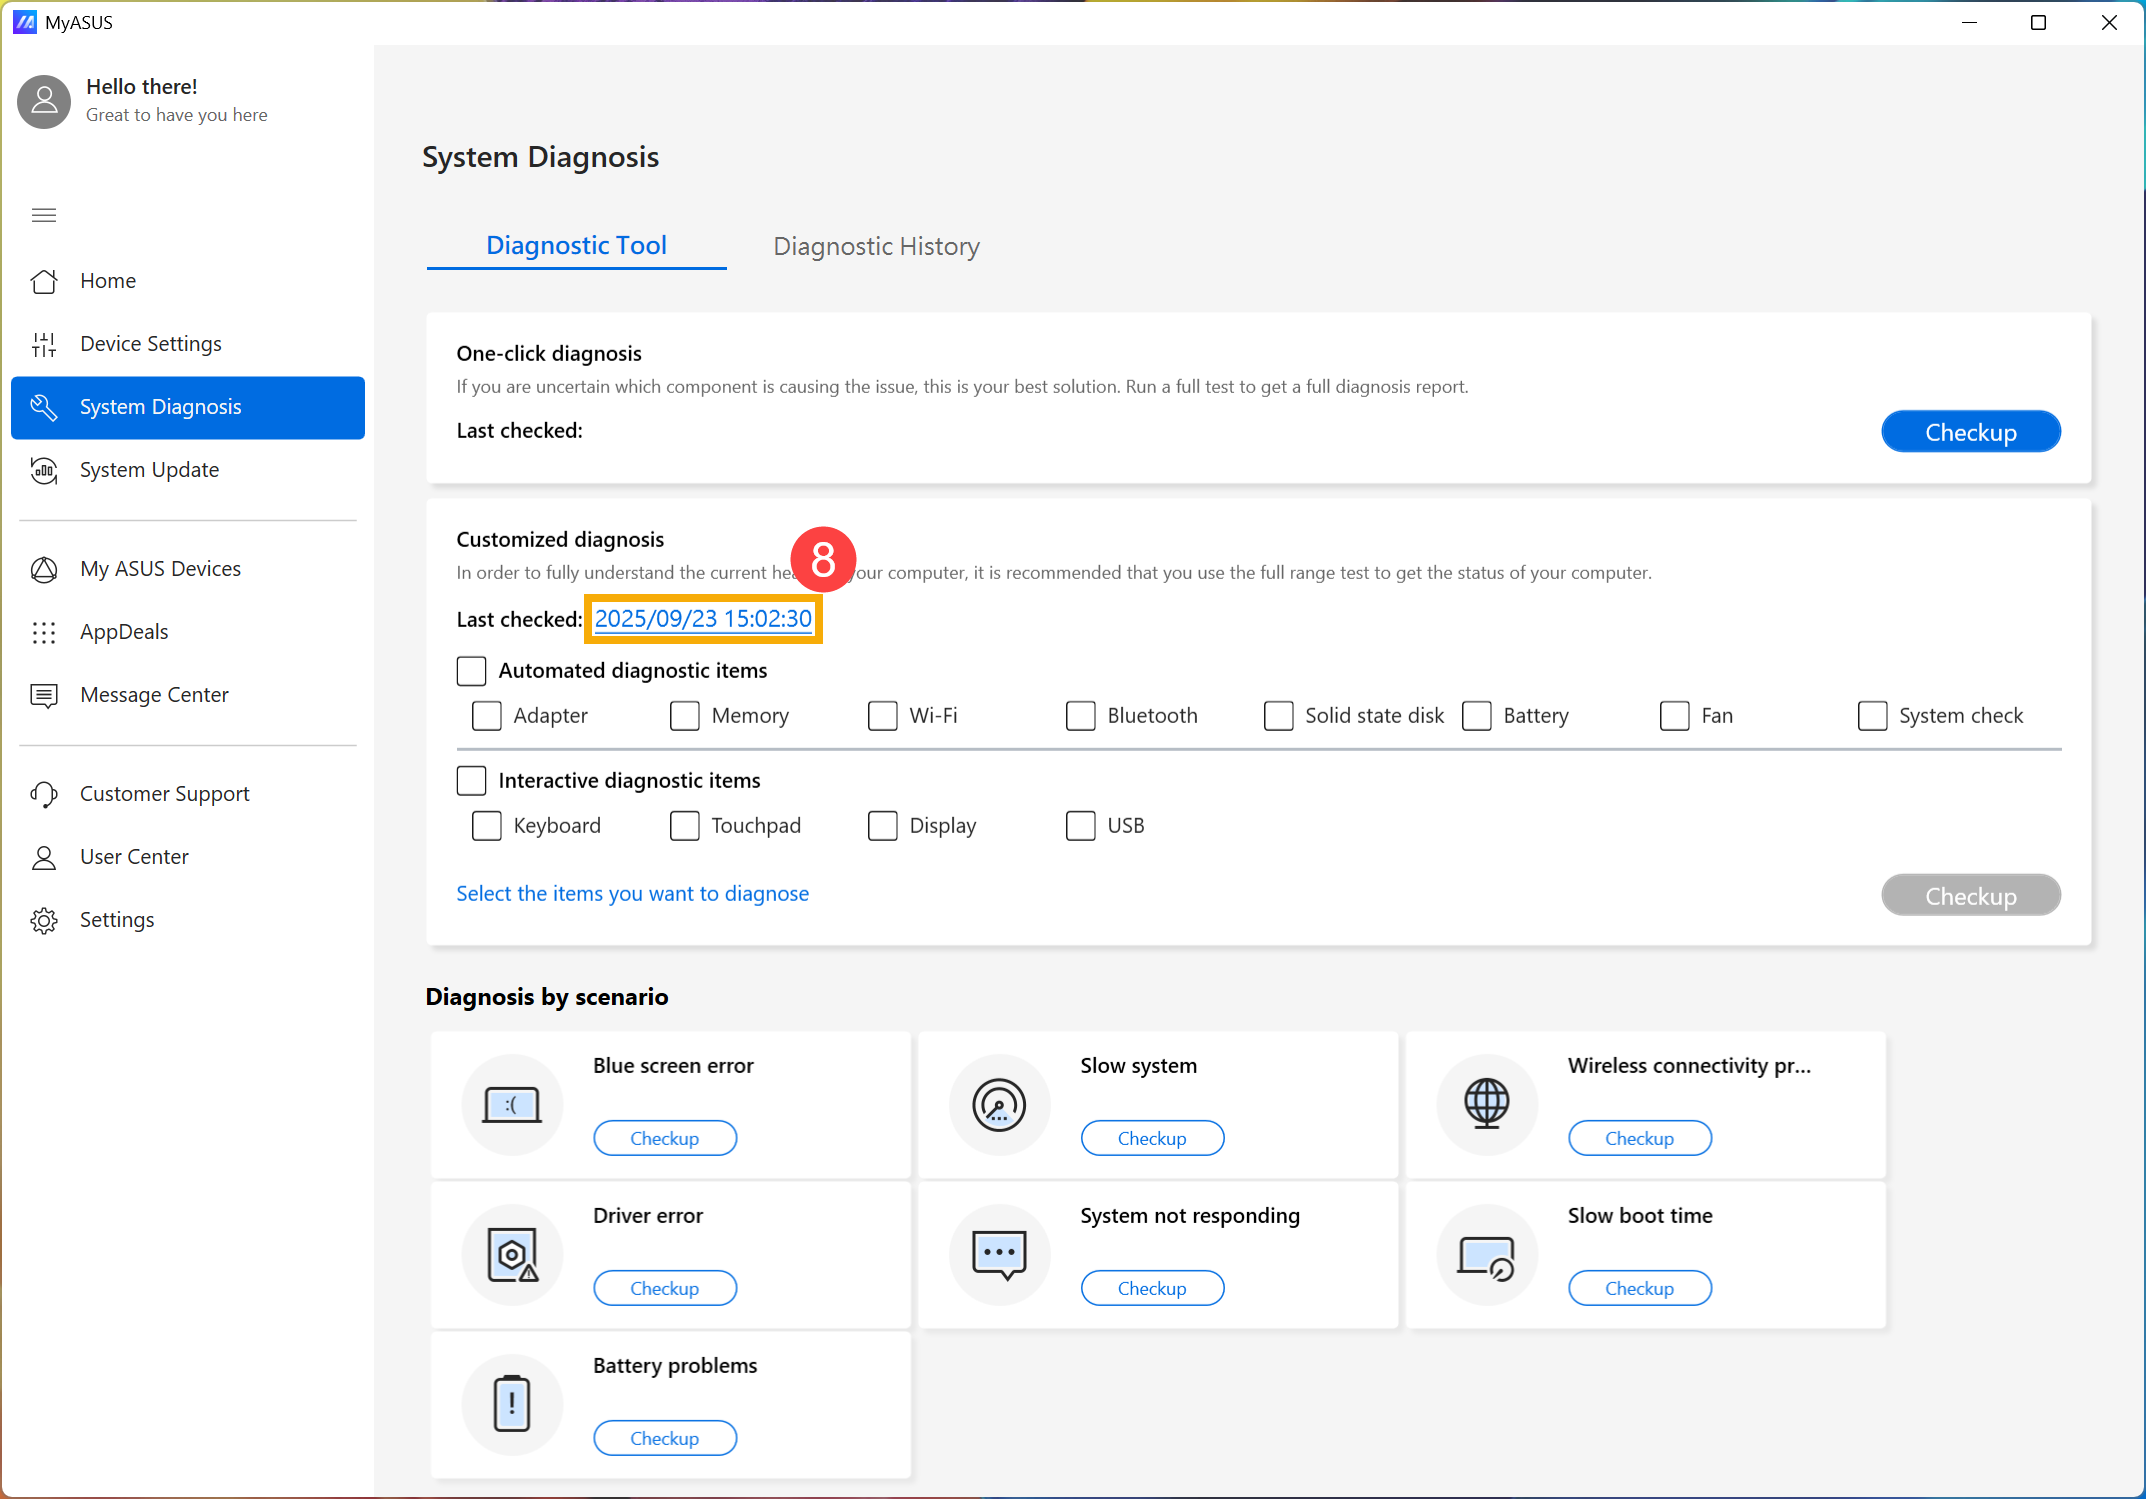This screenshot has width=2146, height=1499.
Task: Click the AppDeals grid icon
Action: 44,632
